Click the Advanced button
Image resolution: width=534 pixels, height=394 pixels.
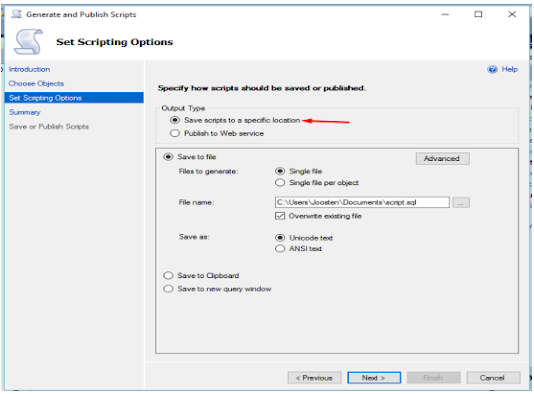(442, 159)
